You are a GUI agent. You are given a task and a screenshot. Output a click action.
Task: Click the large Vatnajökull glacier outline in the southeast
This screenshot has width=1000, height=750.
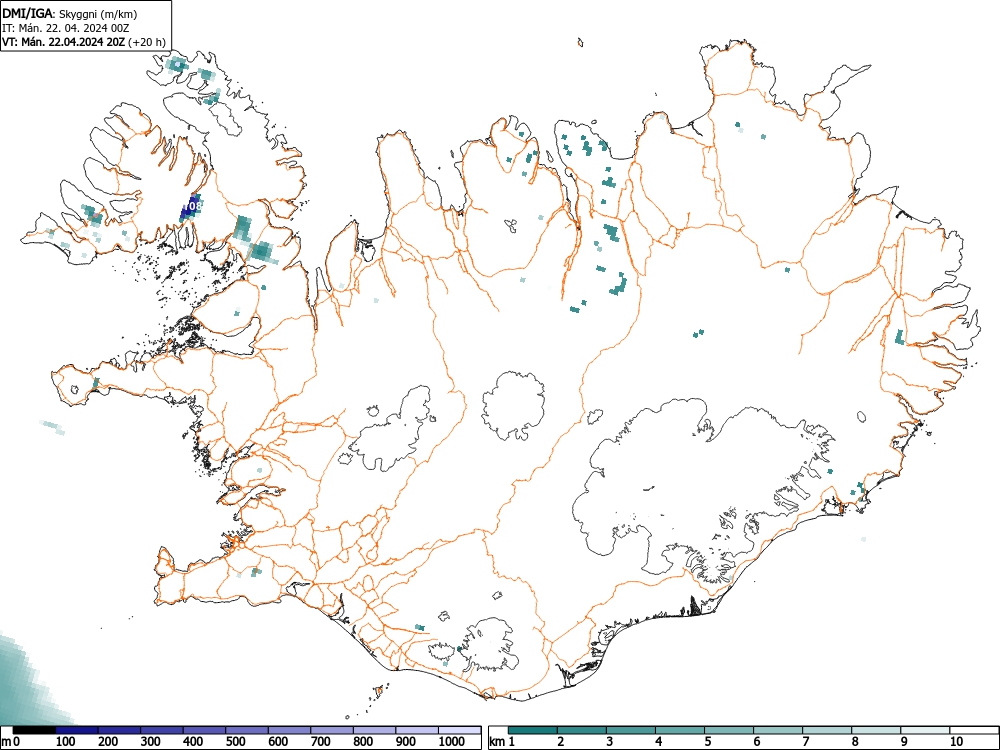(703, 486)
